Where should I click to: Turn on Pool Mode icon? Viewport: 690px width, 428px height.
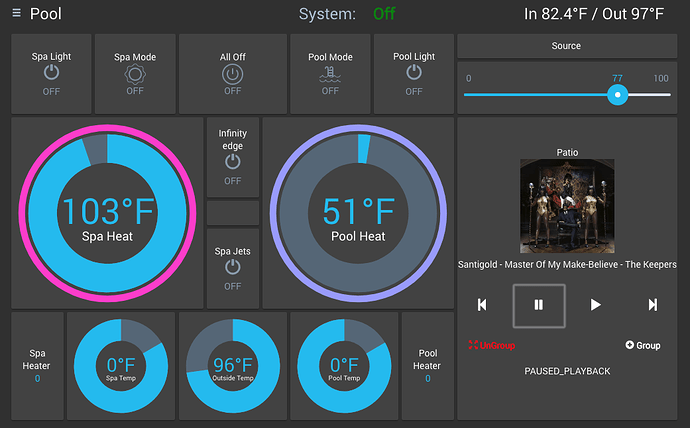[330, 73]
